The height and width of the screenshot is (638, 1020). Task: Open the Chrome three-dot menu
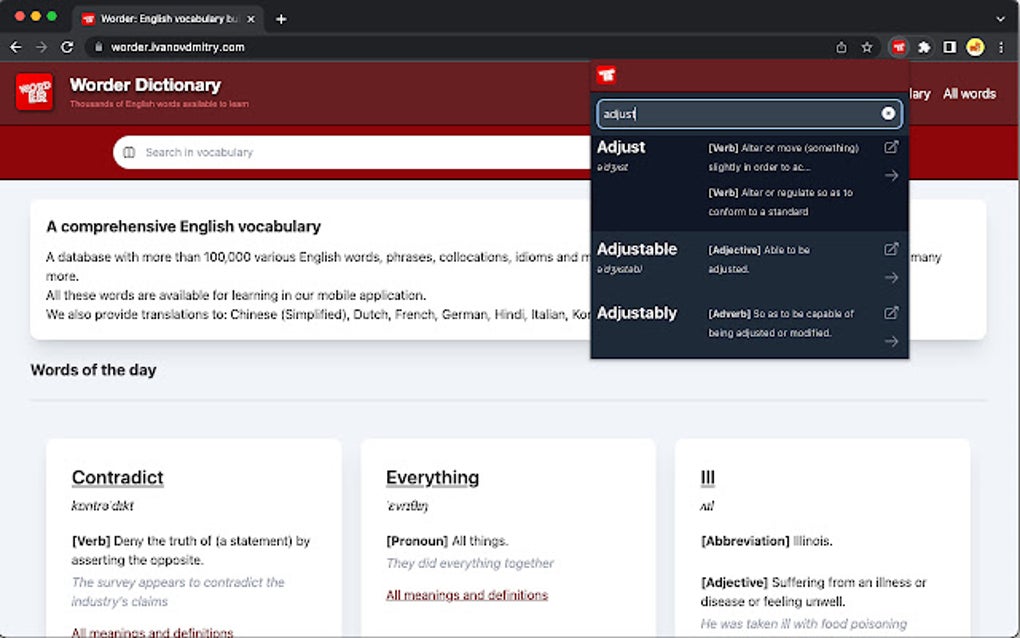pos(1001,46)
